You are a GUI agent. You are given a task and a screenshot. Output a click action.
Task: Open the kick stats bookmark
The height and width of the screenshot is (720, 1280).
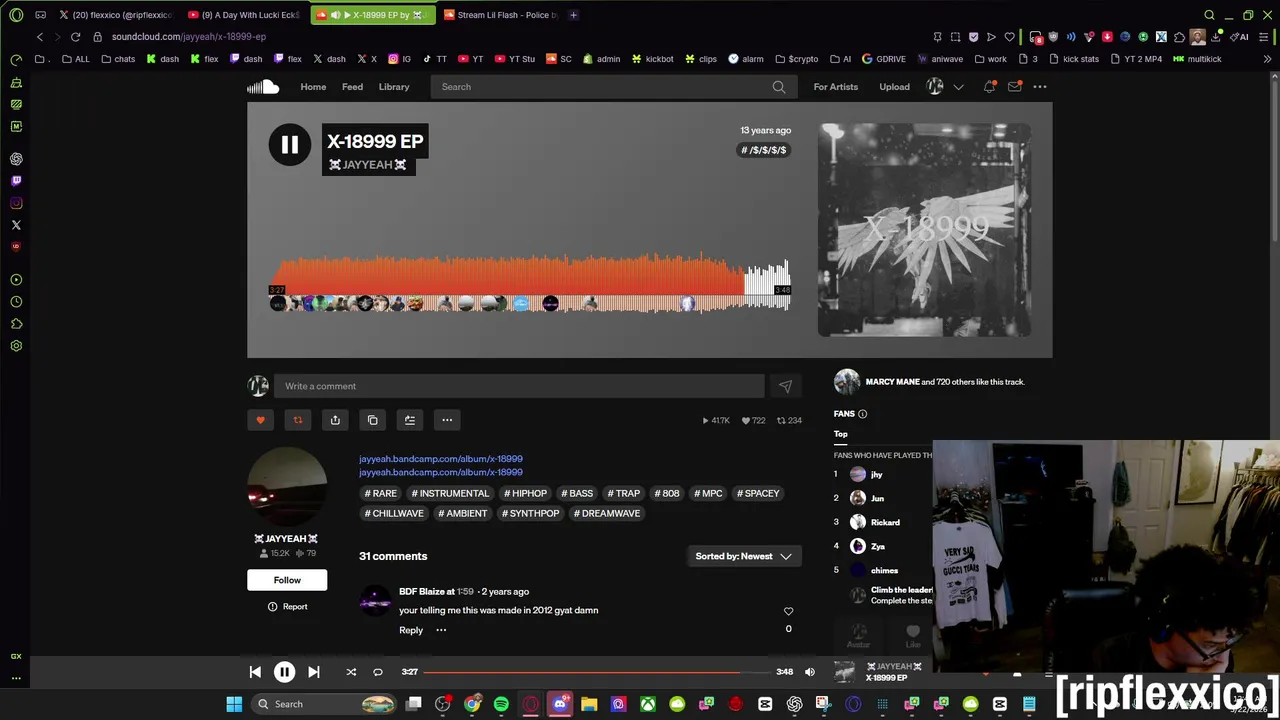point(1074,59)
